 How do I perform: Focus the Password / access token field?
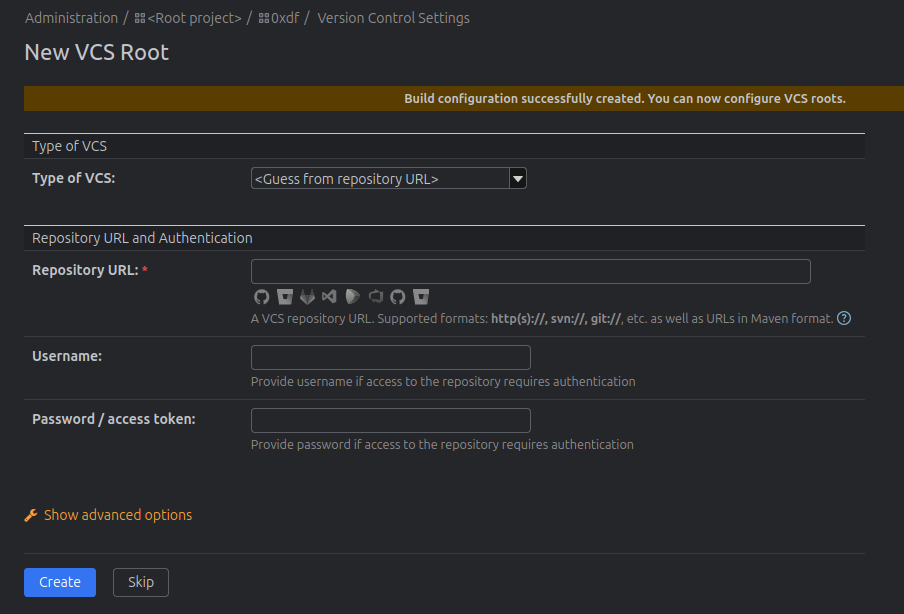point(390,420)
